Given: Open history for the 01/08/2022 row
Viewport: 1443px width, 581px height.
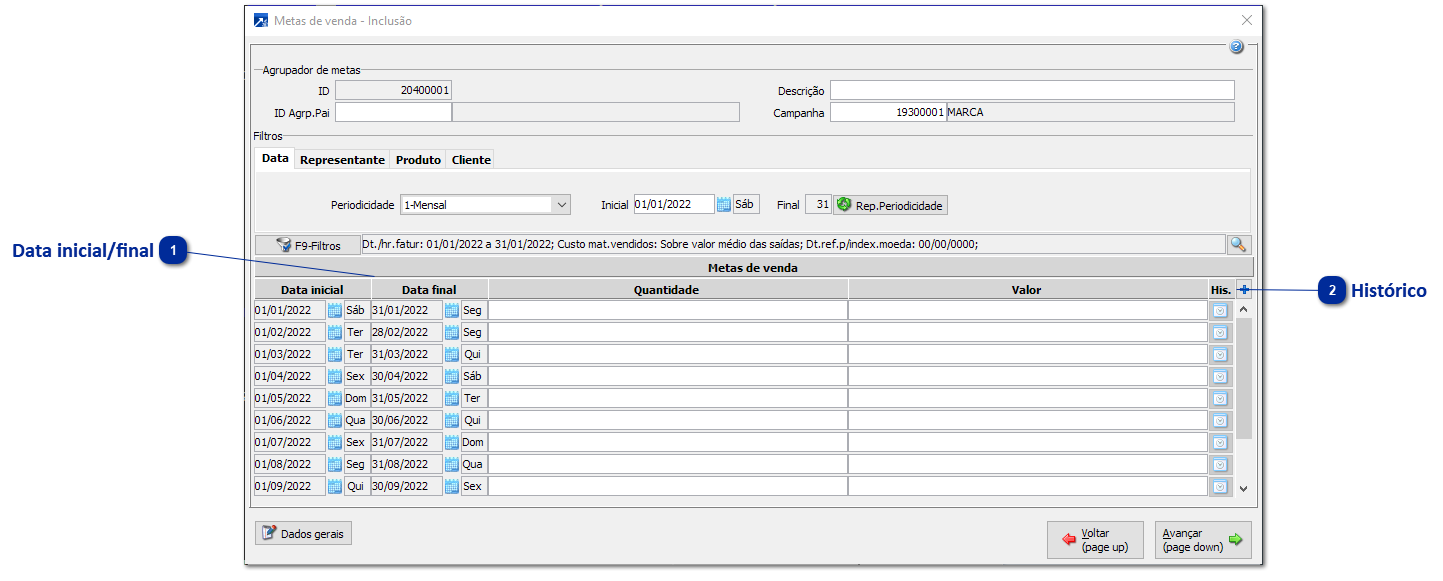Looking at the screenshot, I should coord(1220,464).
